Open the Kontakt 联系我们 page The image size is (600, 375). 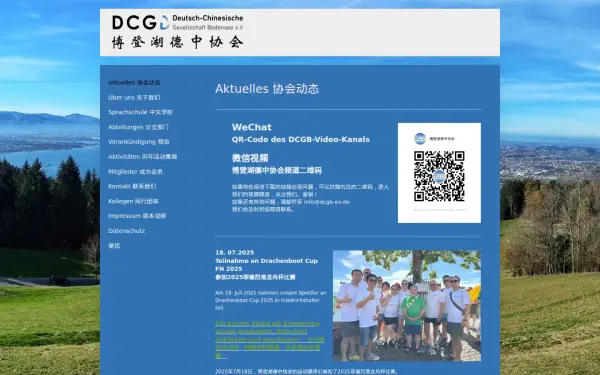132,186
